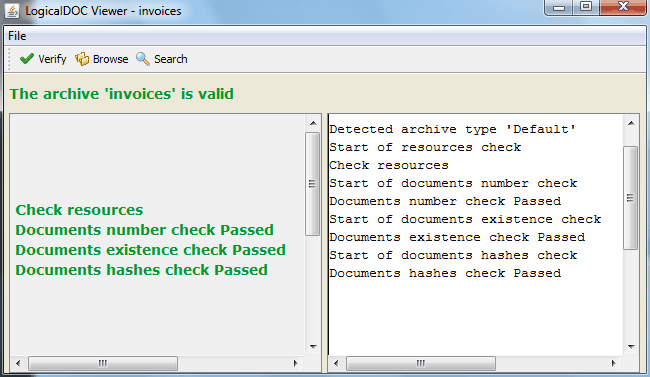Click the right panel horizontal scrollbar thumb
Viewport: 650px width, 377px height.
421,363
